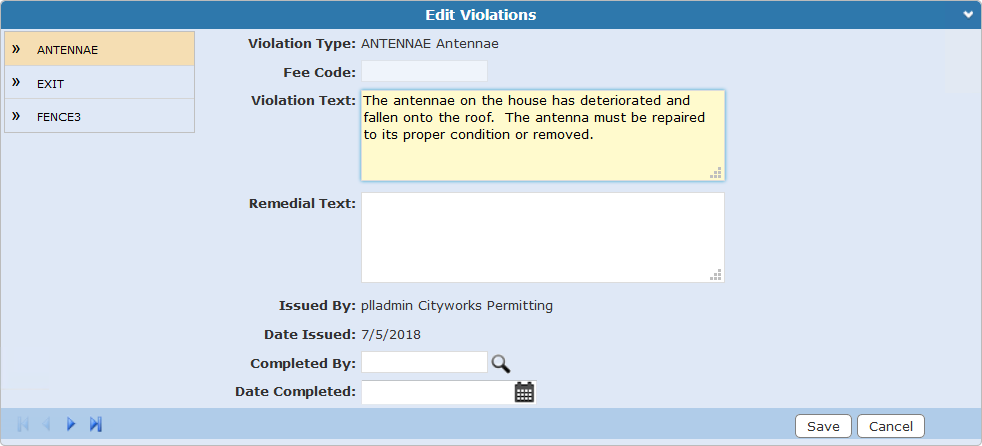Select the ANTENNAE violation item
The image size is (982, 446).
(x=68, y=49)
